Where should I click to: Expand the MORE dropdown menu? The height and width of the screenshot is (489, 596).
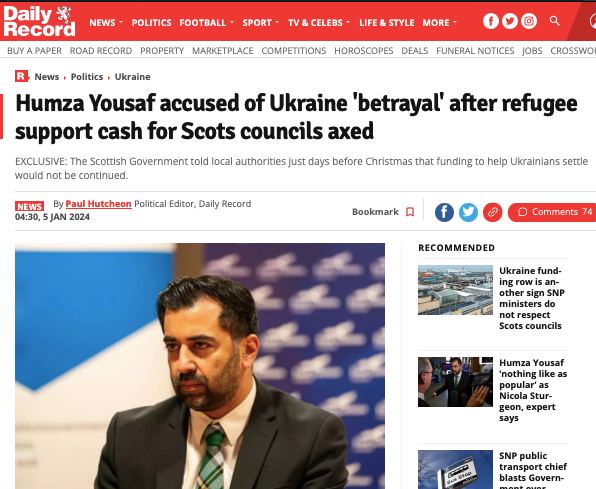[x=439, y=23]
